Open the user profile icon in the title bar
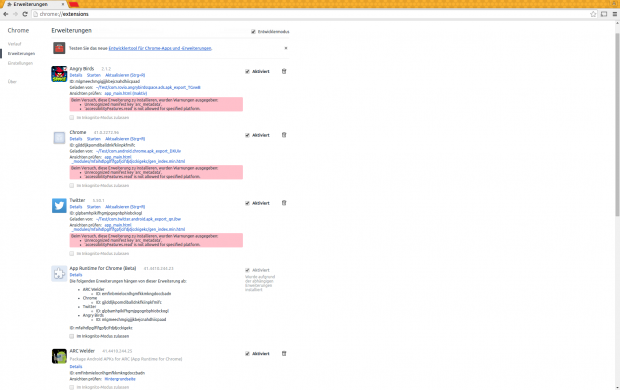The height and width of the screenshot is (390, 620). point(614,3)
